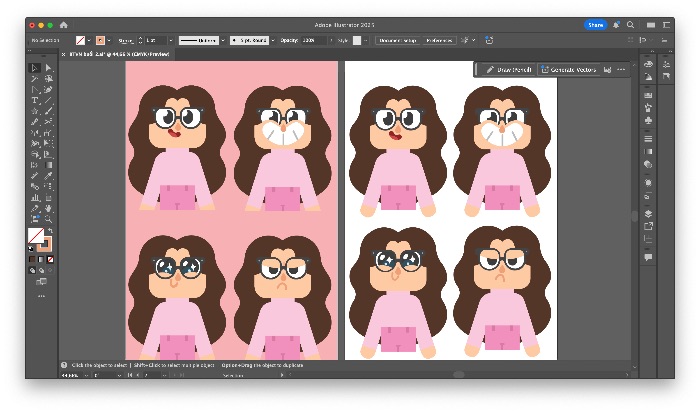Swap fill and stroke arrow

click(x=50, y=231)
